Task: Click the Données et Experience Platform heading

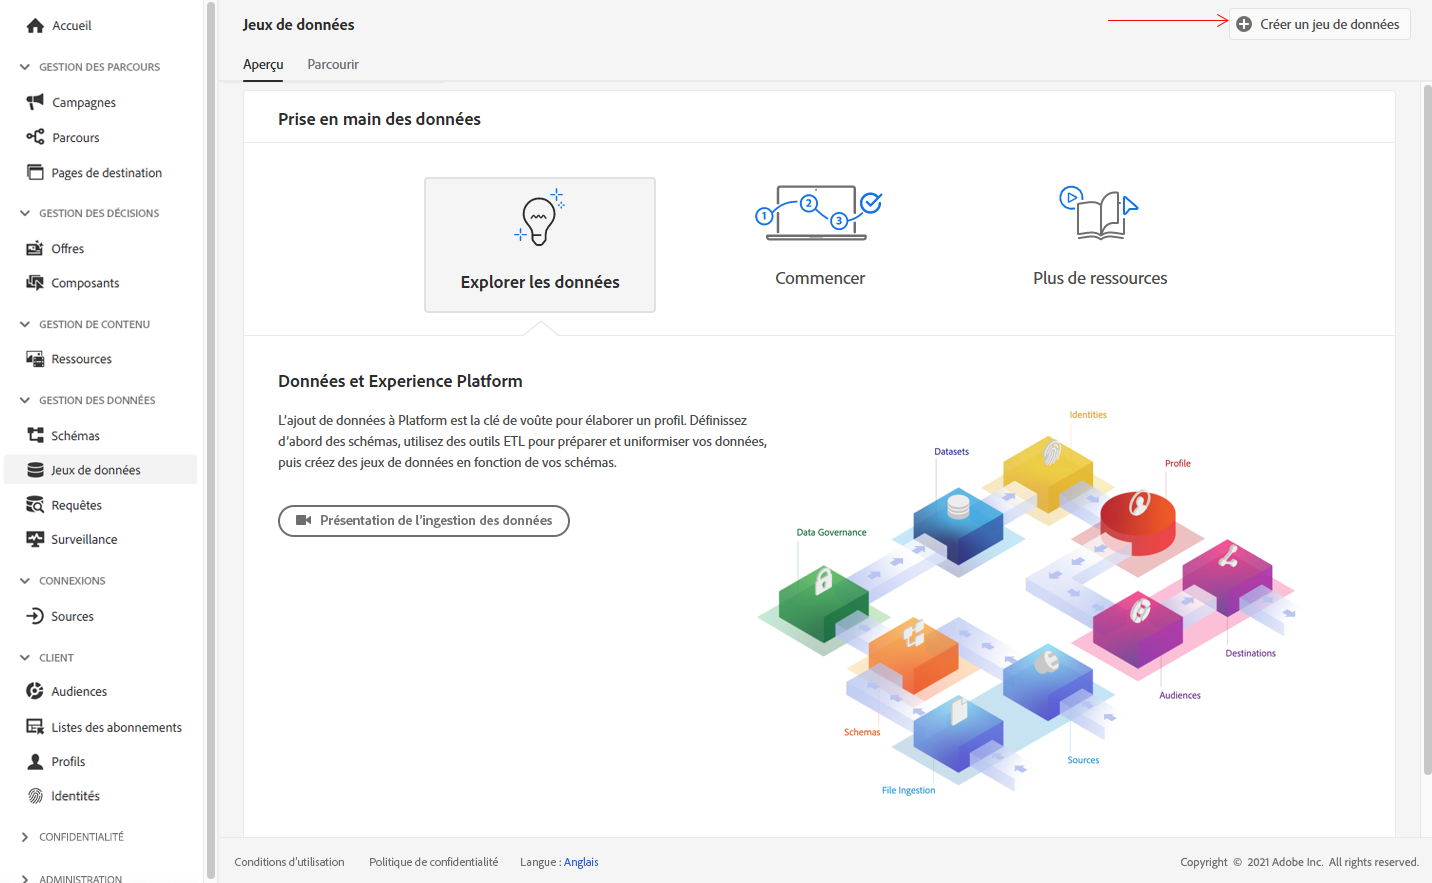Action: click(400, 381)
